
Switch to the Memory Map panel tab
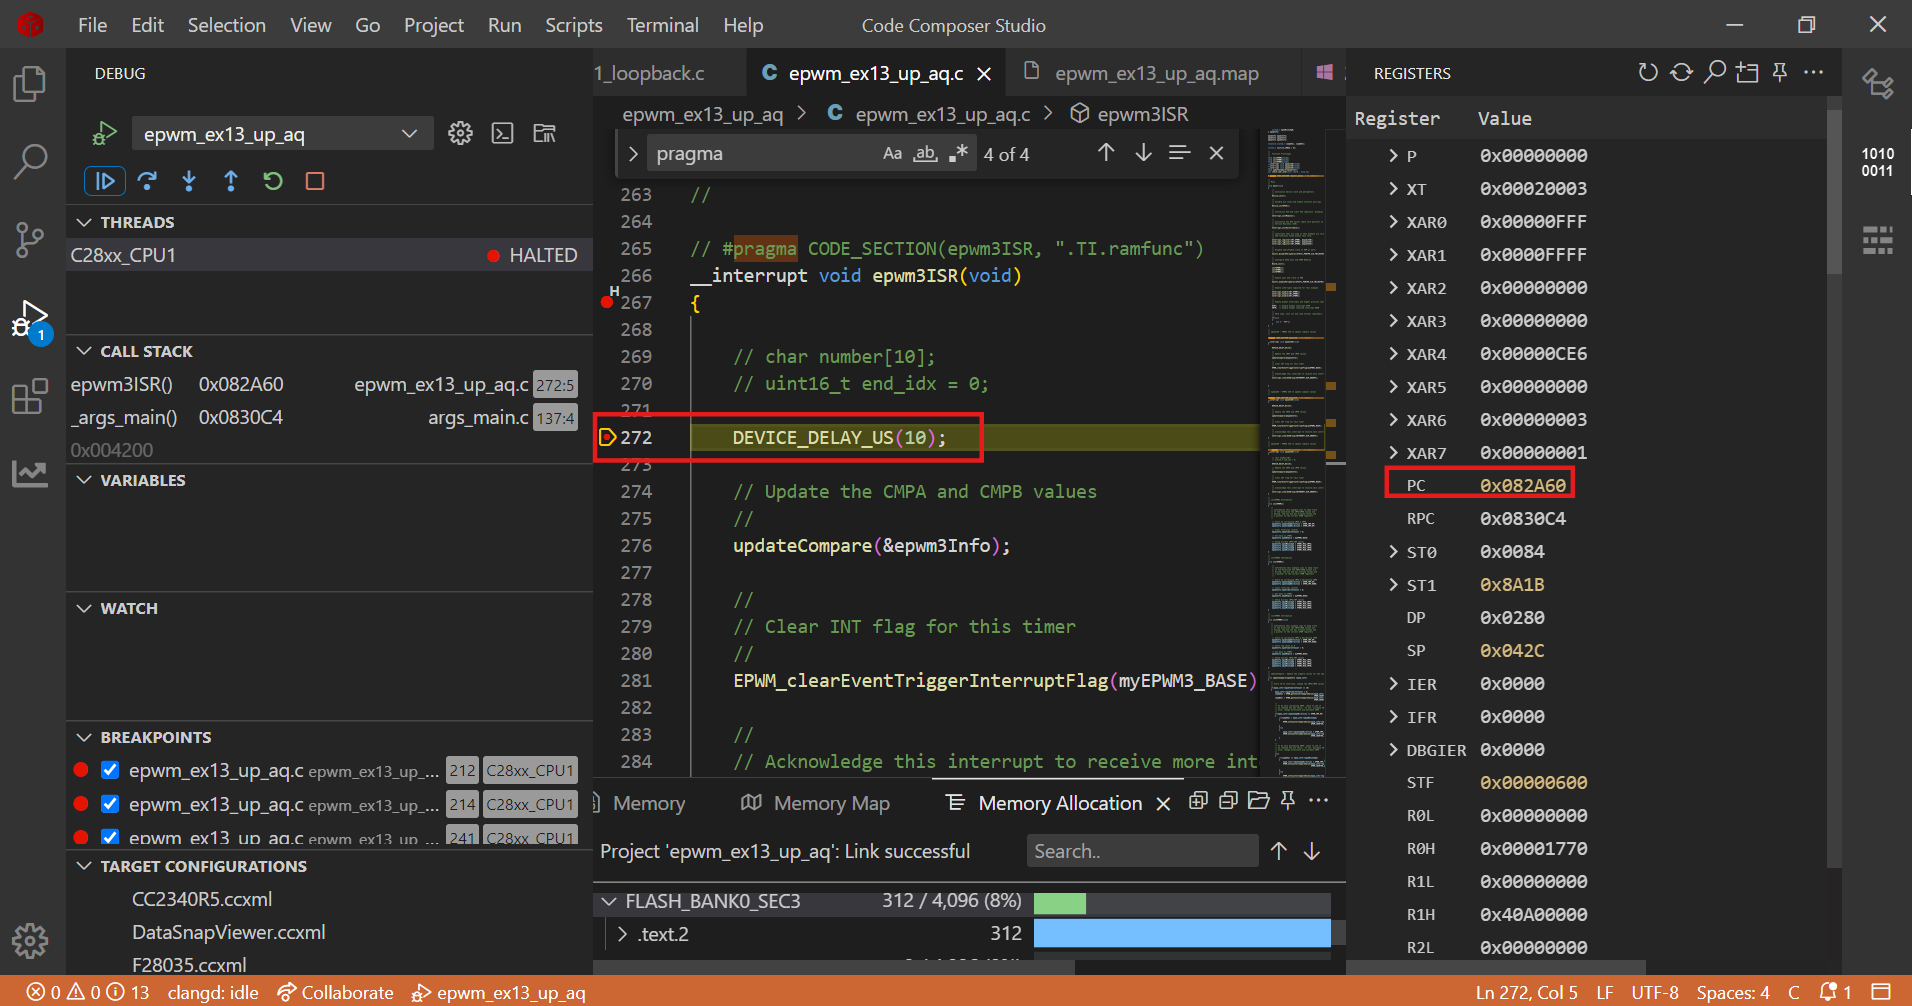pos(815,803)
